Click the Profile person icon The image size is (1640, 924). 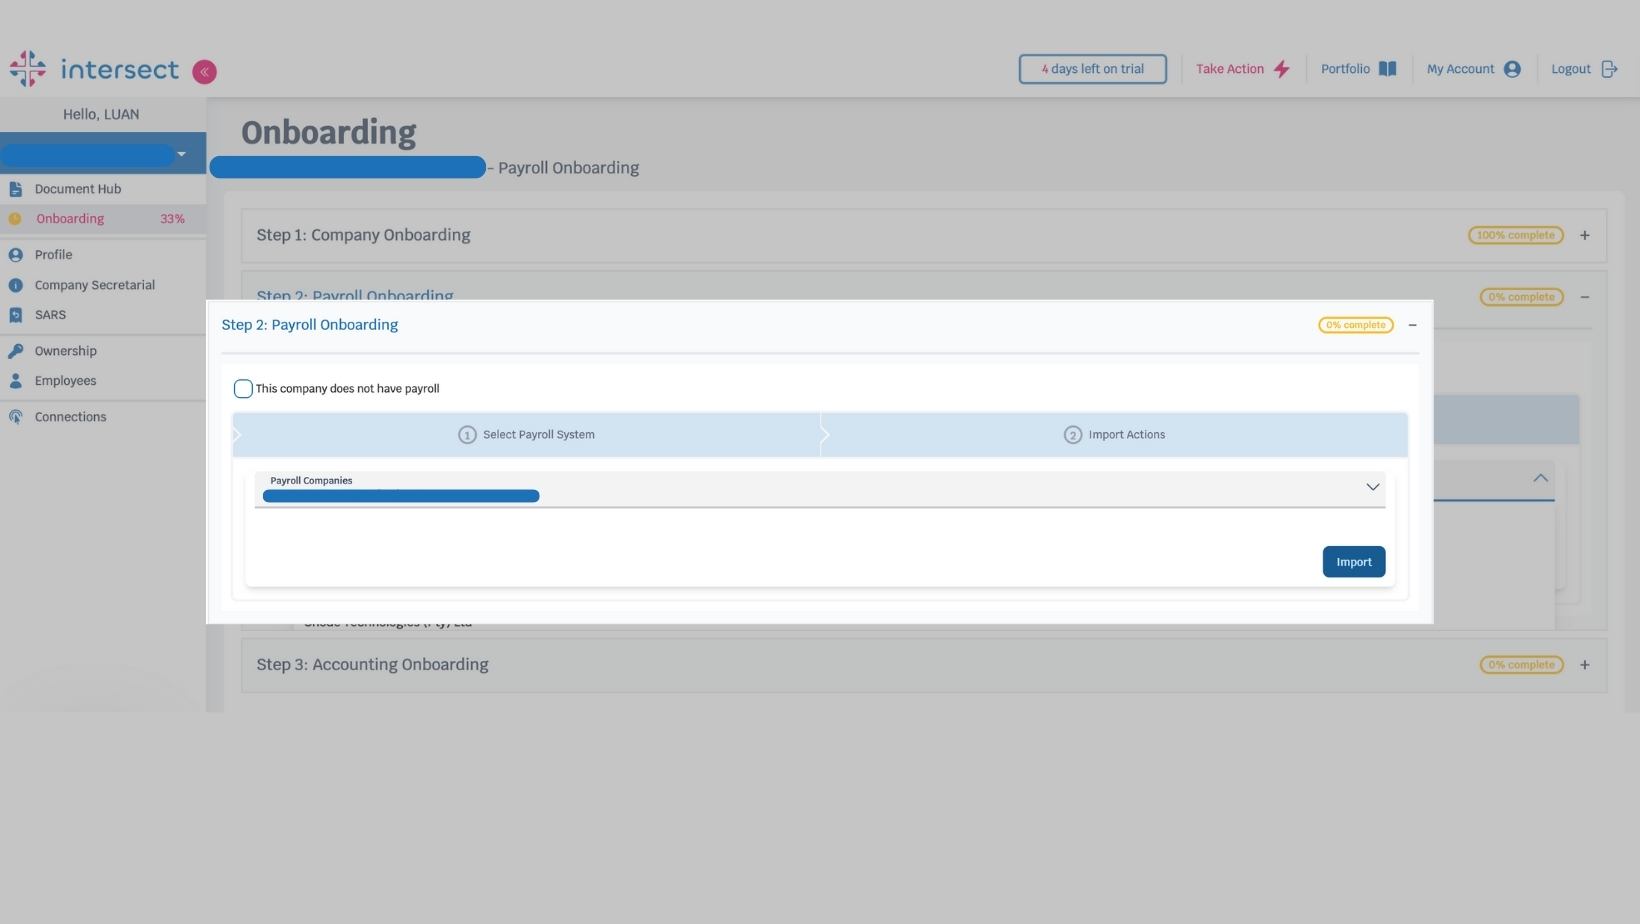(15, 255)
